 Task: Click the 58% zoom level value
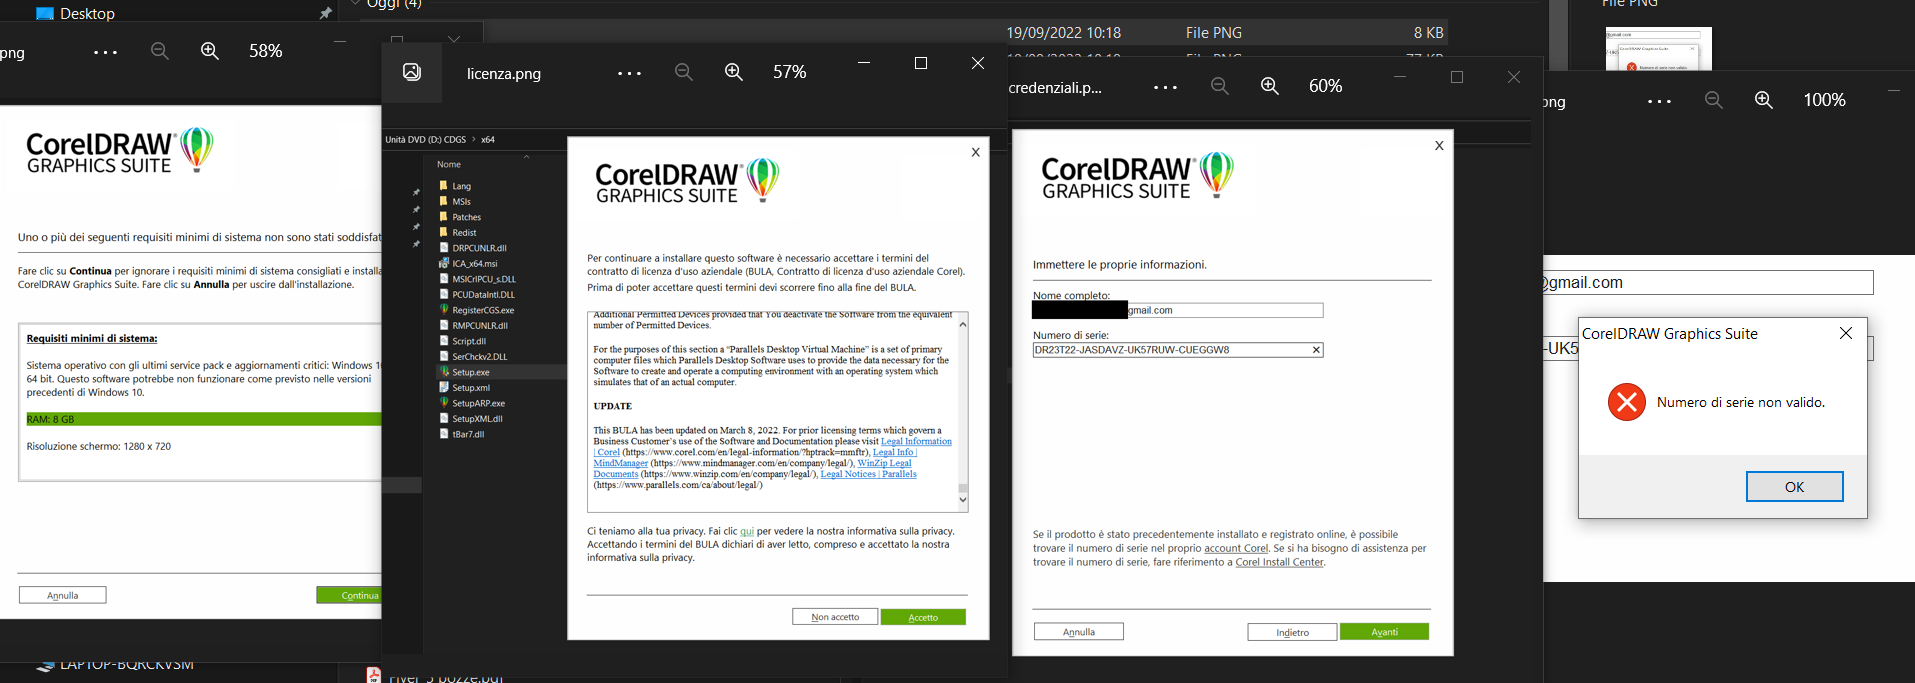[x=266, y=51]
